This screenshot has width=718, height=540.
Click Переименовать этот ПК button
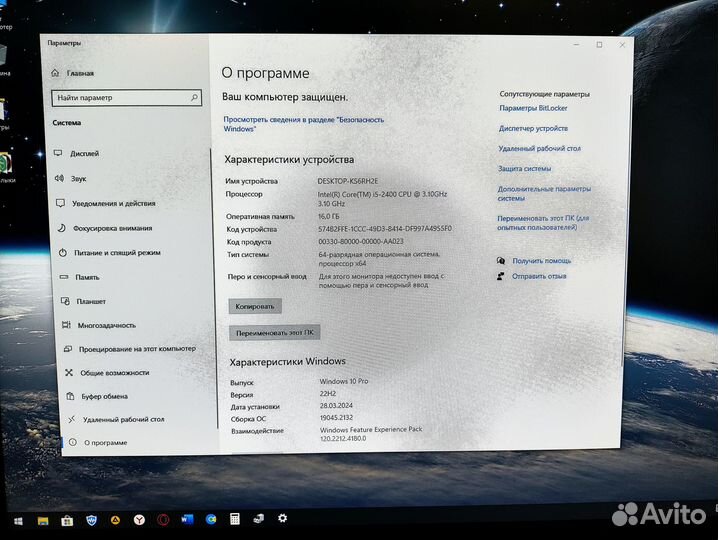[275, 333]
